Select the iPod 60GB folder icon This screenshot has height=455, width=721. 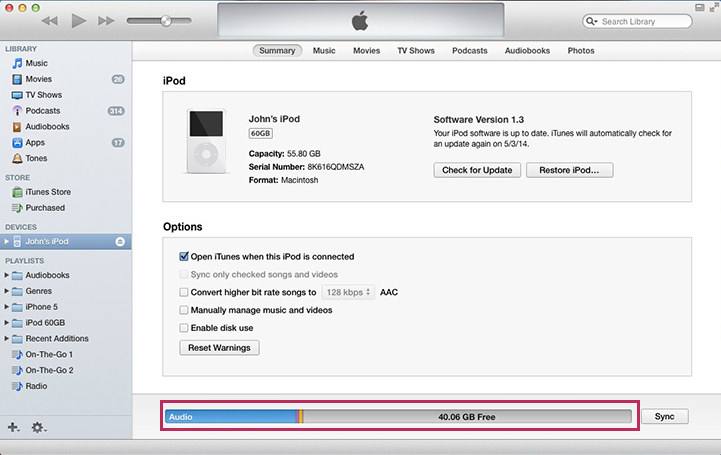[x=17, y=323]
